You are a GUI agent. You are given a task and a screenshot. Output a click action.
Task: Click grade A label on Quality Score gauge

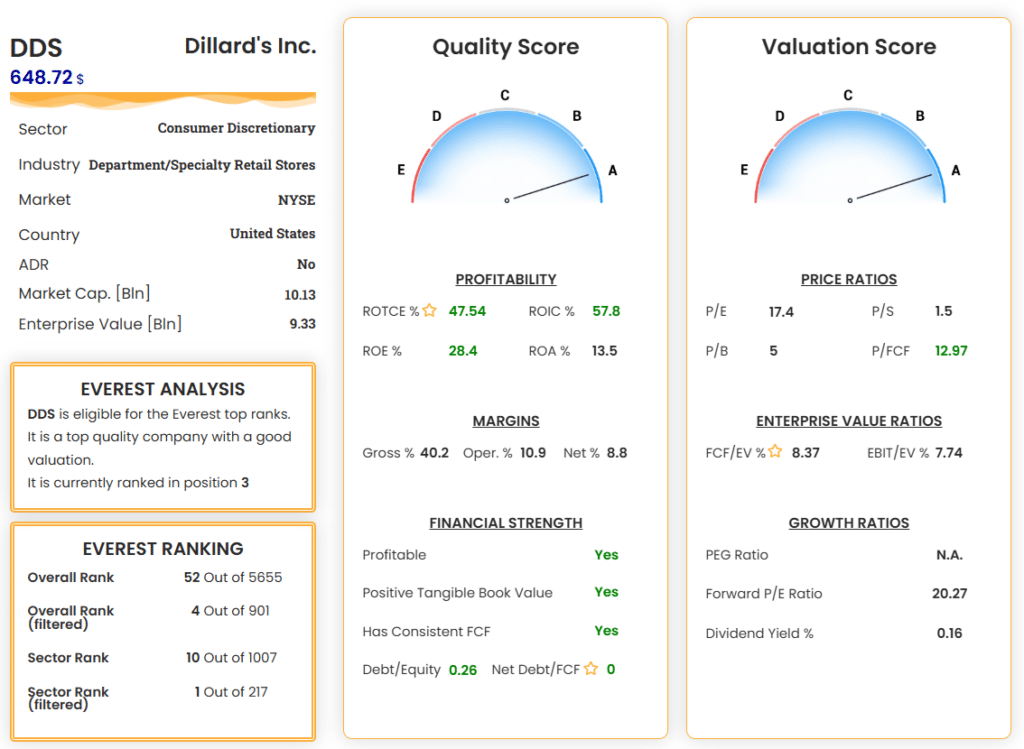coord(613,171)
